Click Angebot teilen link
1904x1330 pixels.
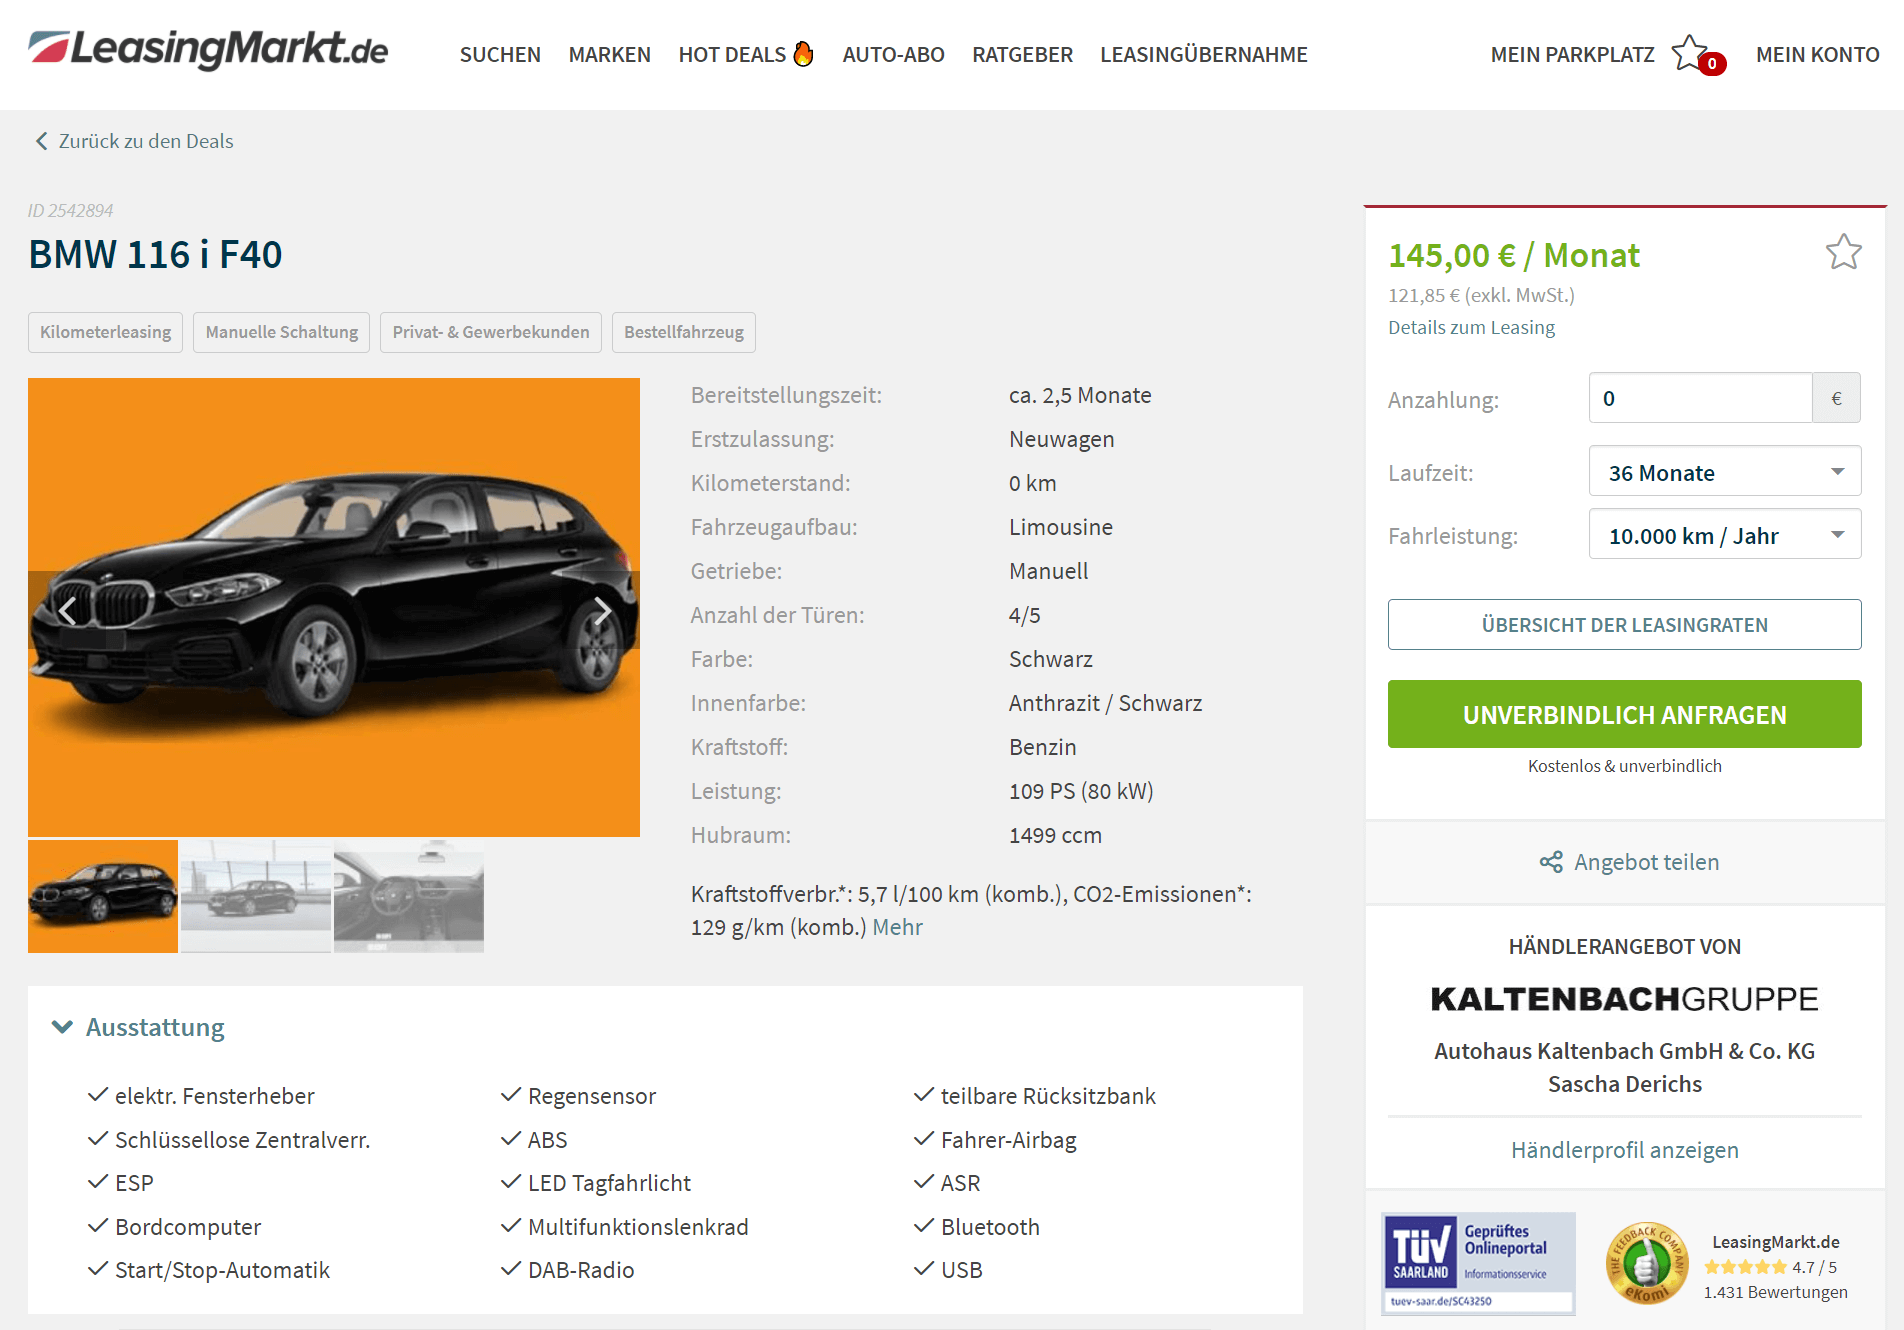pos(1646,862)
